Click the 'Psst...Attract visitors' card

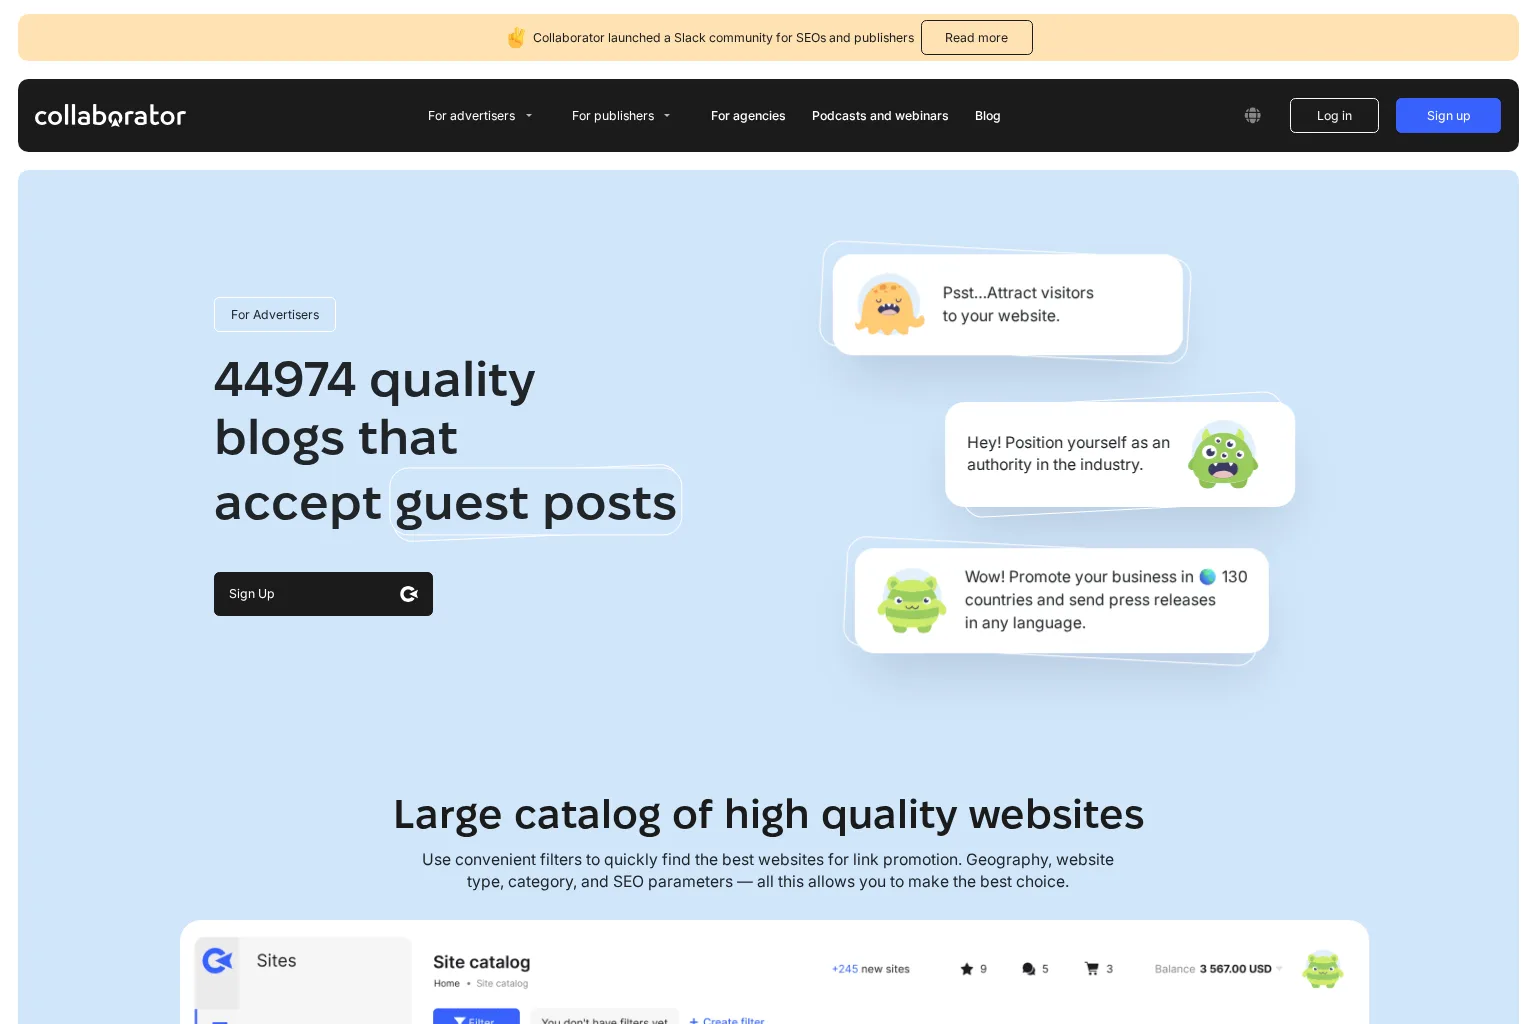pyautogui.click(x=1008, y=304)
